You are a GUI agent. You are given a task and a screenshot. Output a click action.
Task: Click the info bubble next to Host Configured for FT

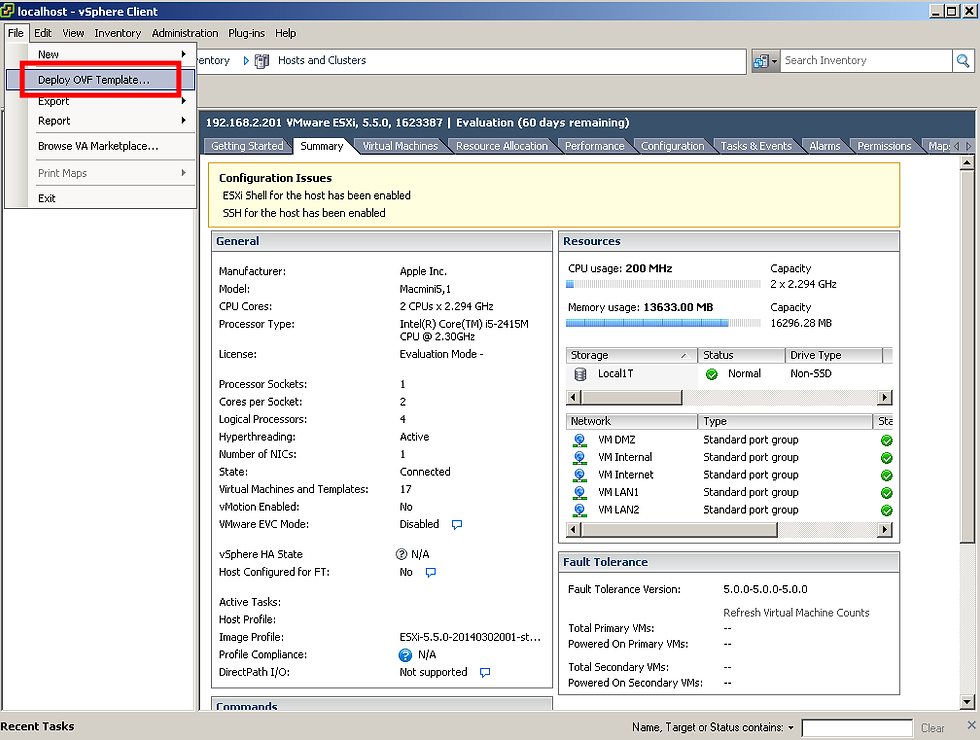click(x=431, y=572)
